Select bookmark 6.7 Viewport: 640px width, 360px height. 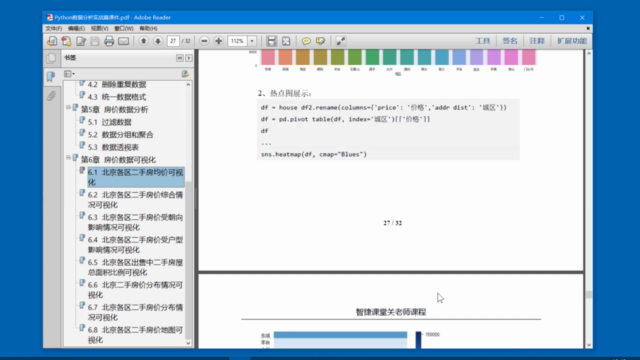click(136, 312)
